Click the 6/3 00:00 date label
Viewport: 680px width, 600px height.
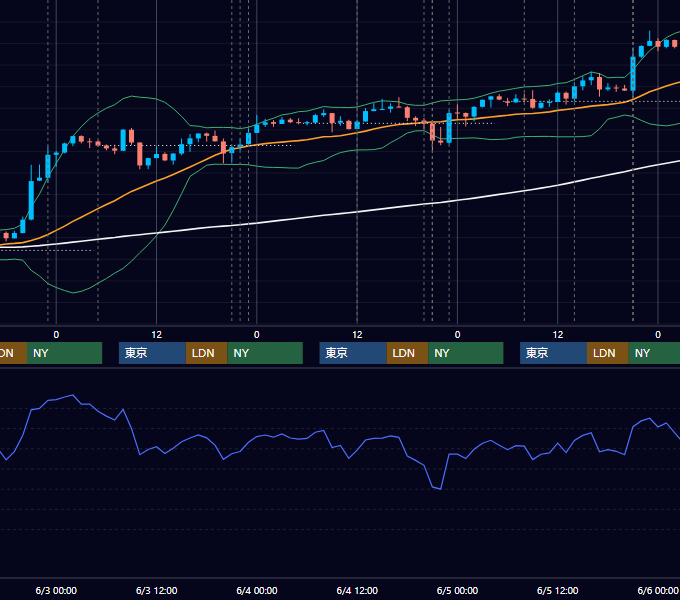tap(56, 590)
